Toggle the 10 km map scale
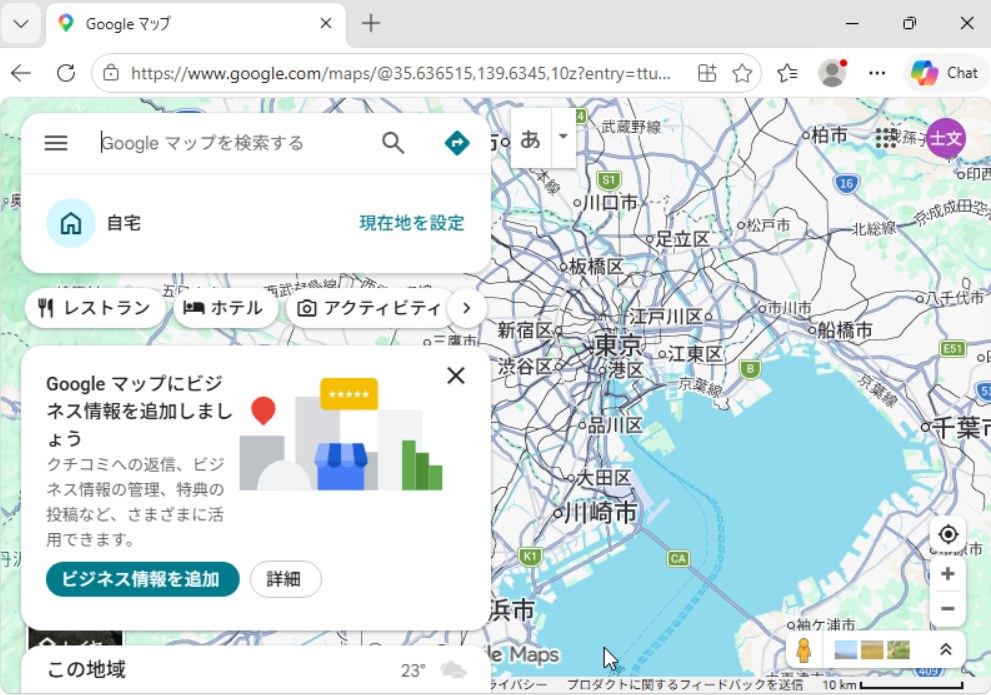 892,685
